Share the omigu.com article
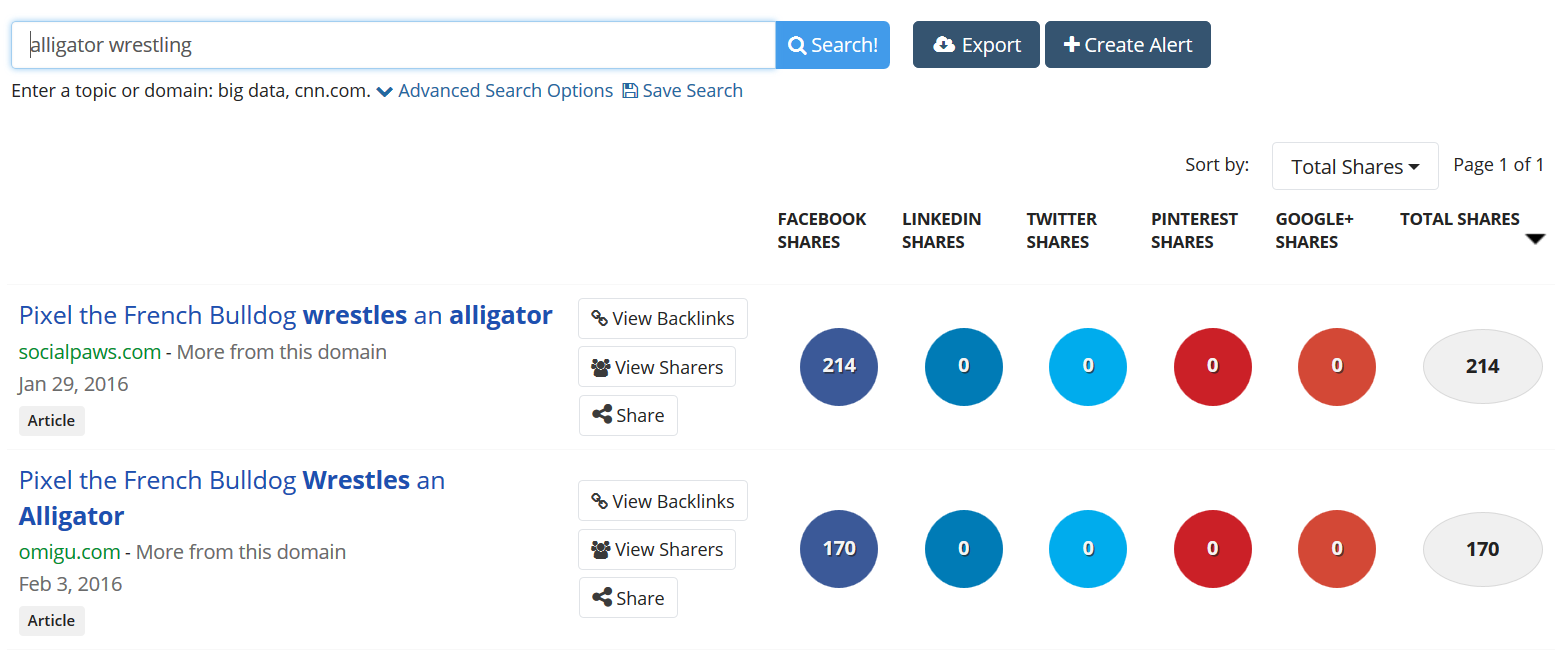The height and width of the screenshot is (656, 1558). pos(628,598)
